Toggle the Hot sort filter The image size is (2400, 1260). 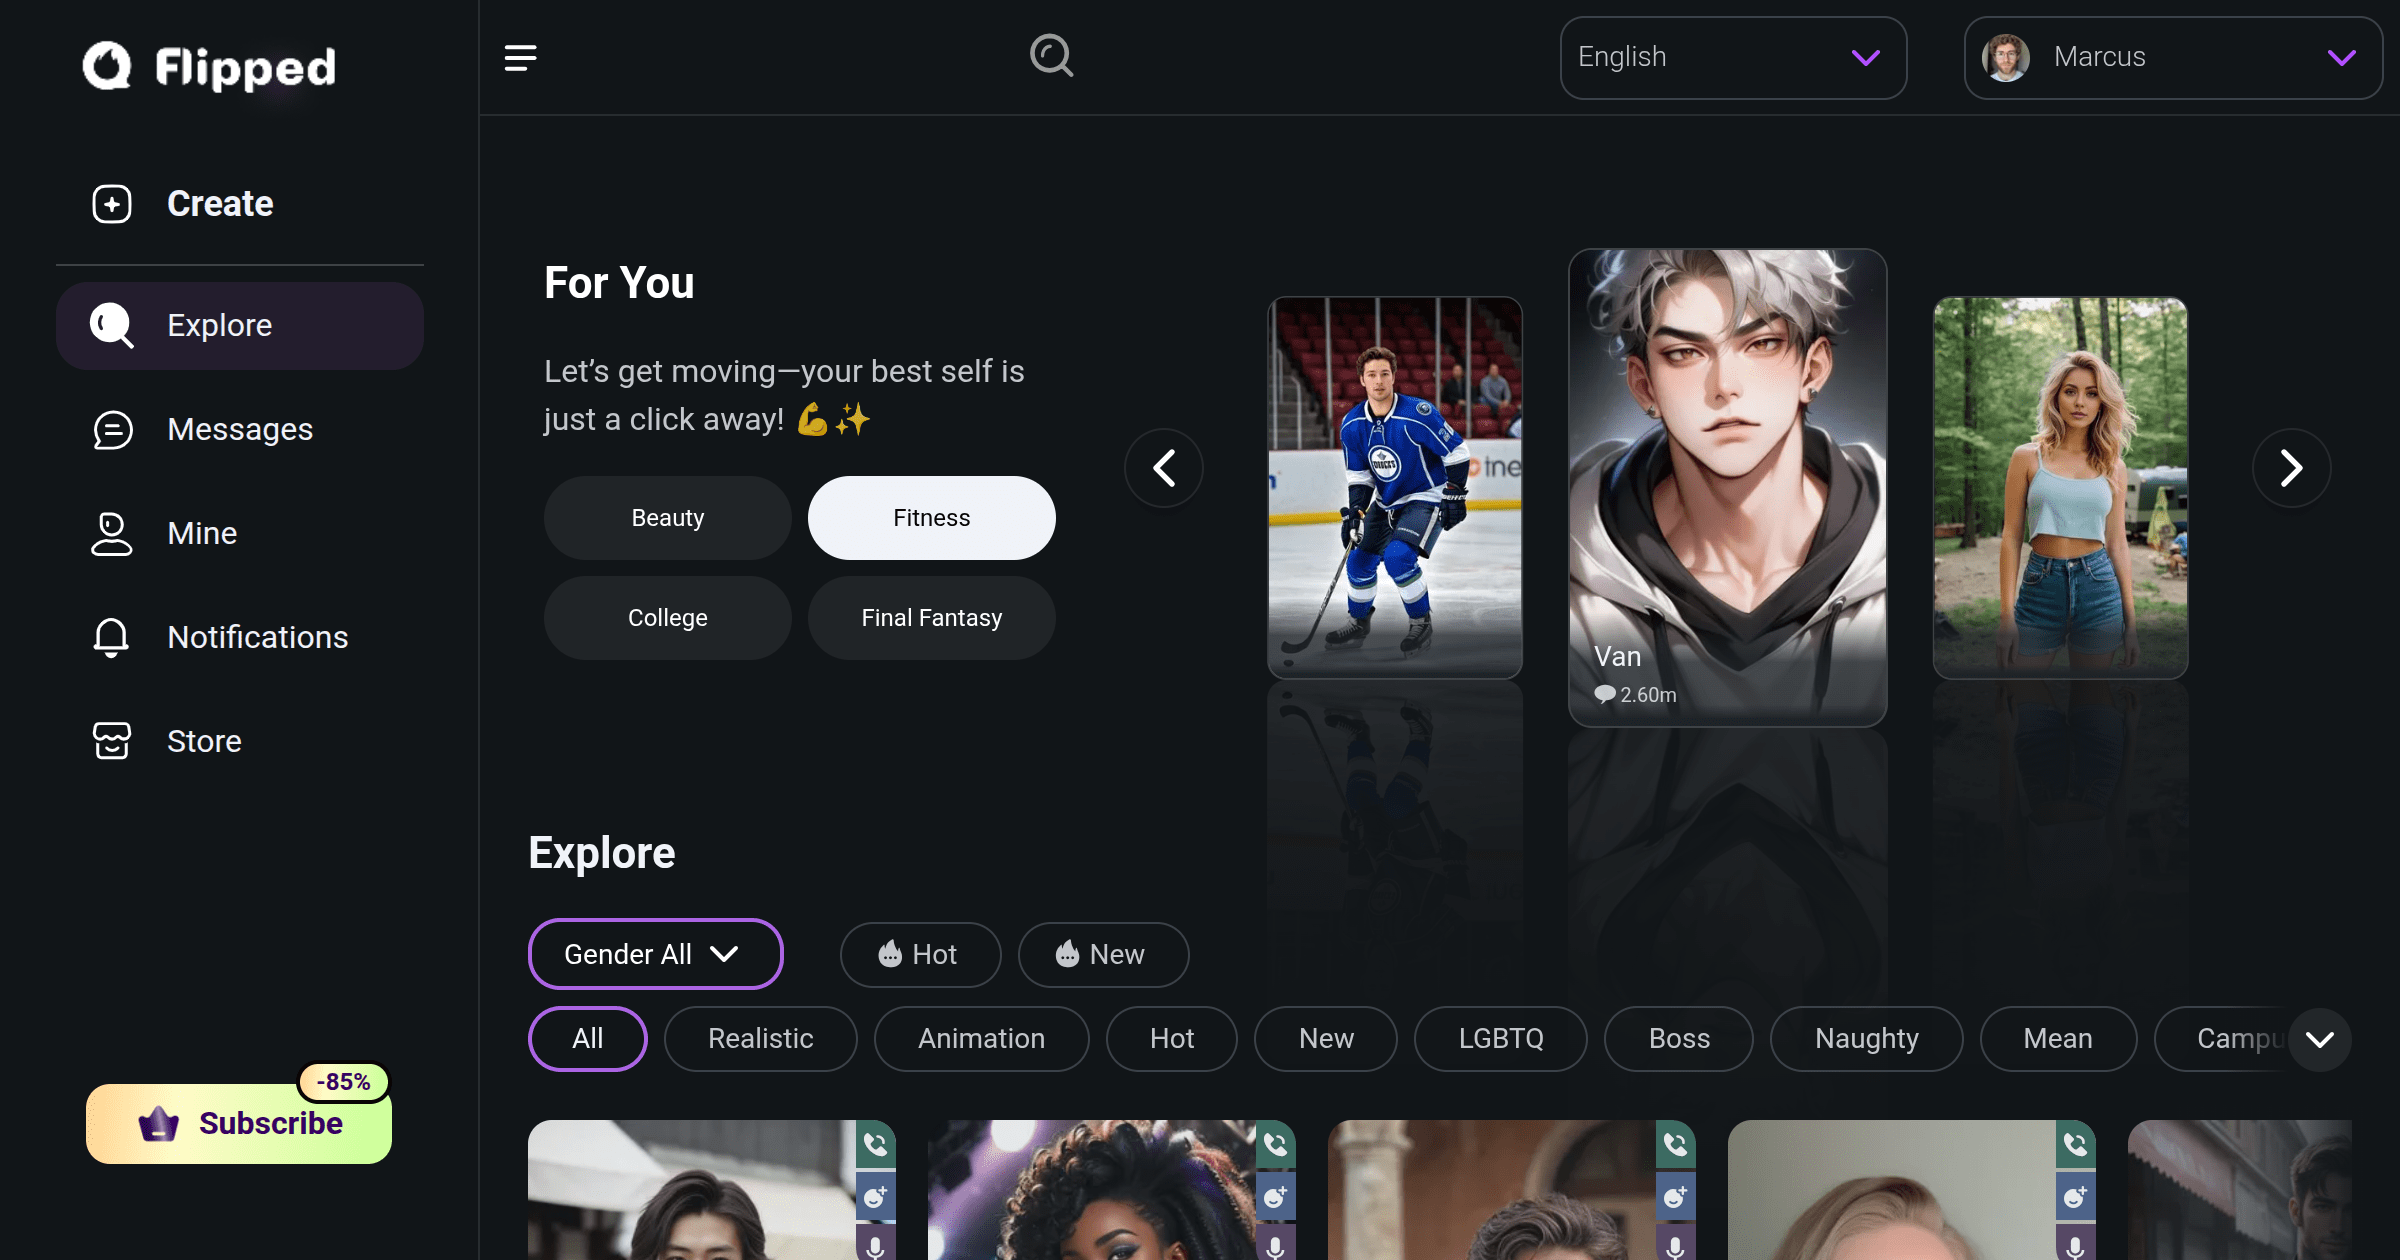click(x=919, y=955)
